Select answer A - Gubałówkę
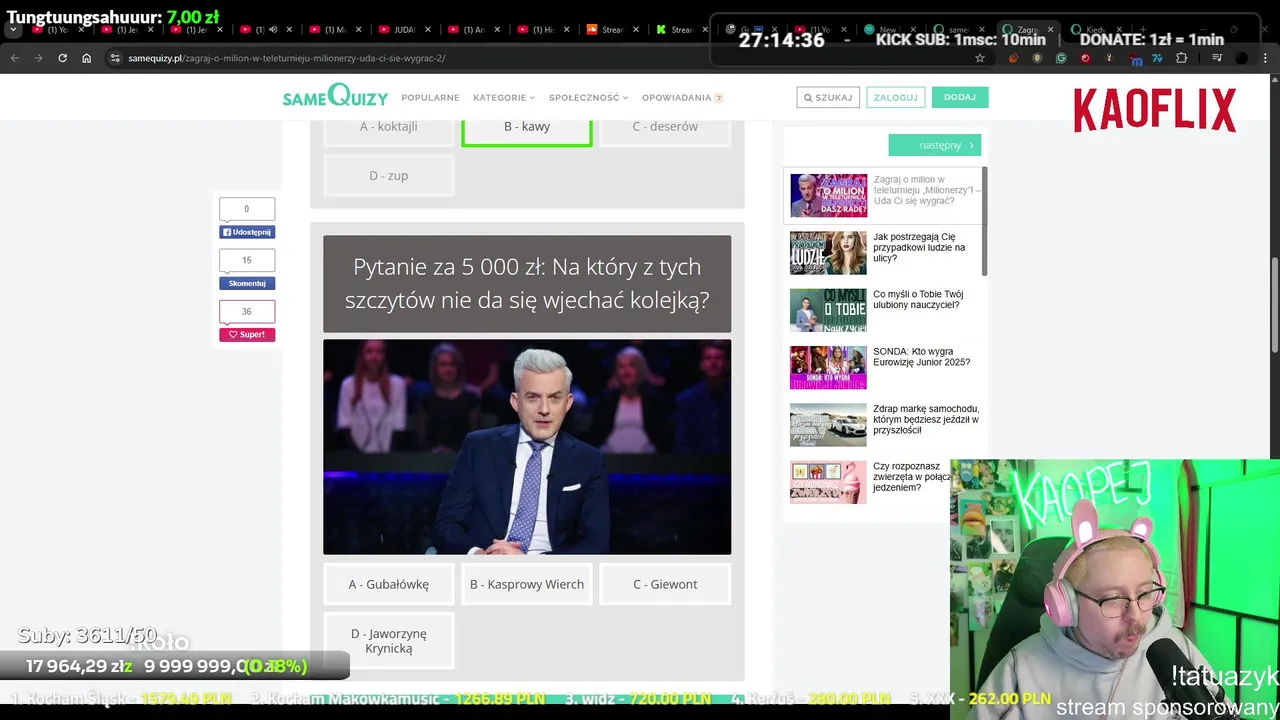1280x720 pixels. [x=388, y=584]
